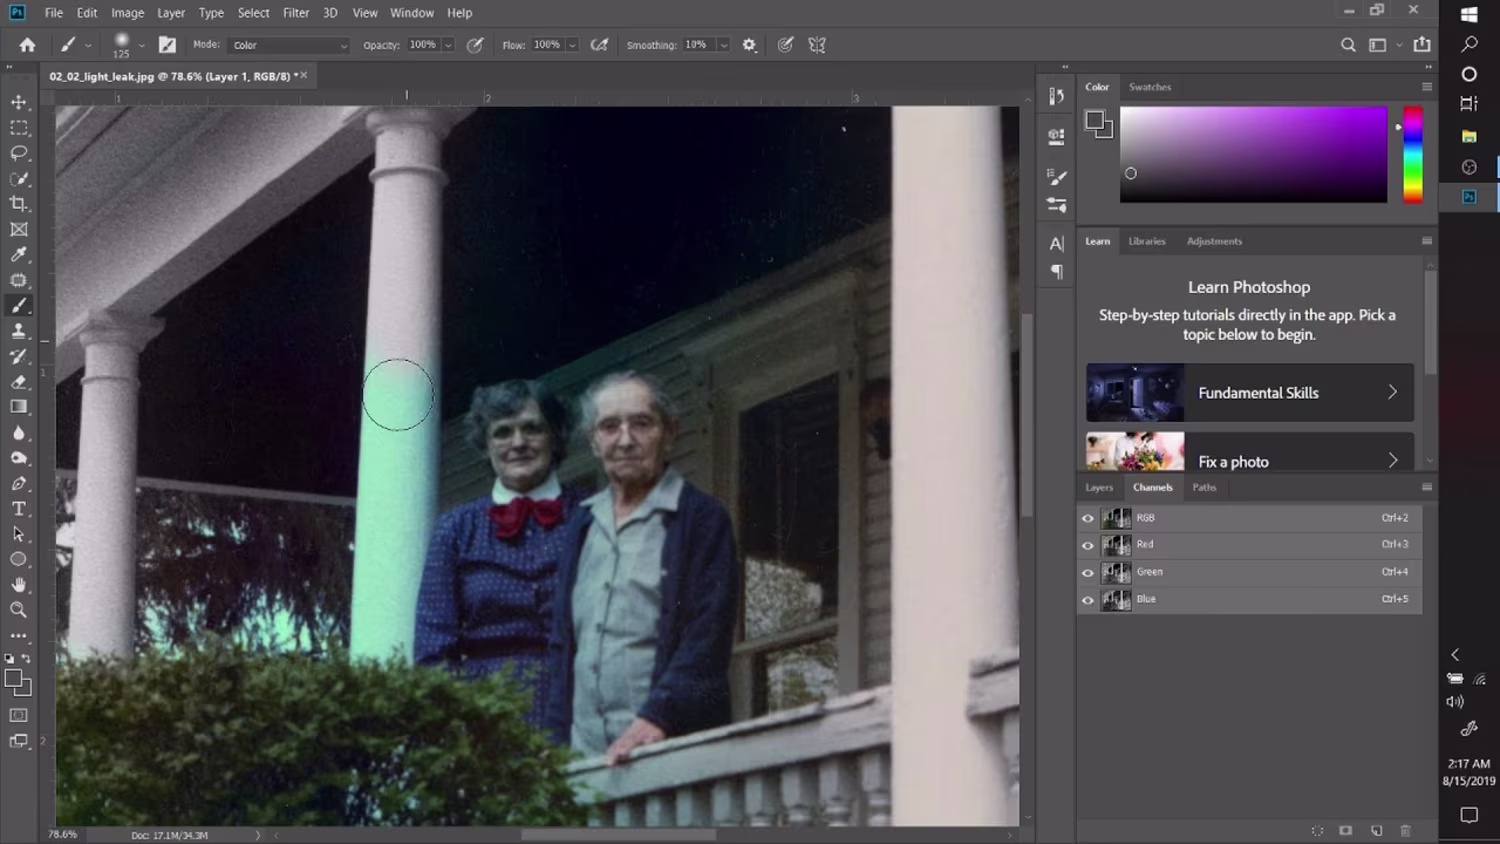The width and height of the screenshot is (1500, 844).
Task: Choose the Eyedropper tool
Action: click(19, 255)
